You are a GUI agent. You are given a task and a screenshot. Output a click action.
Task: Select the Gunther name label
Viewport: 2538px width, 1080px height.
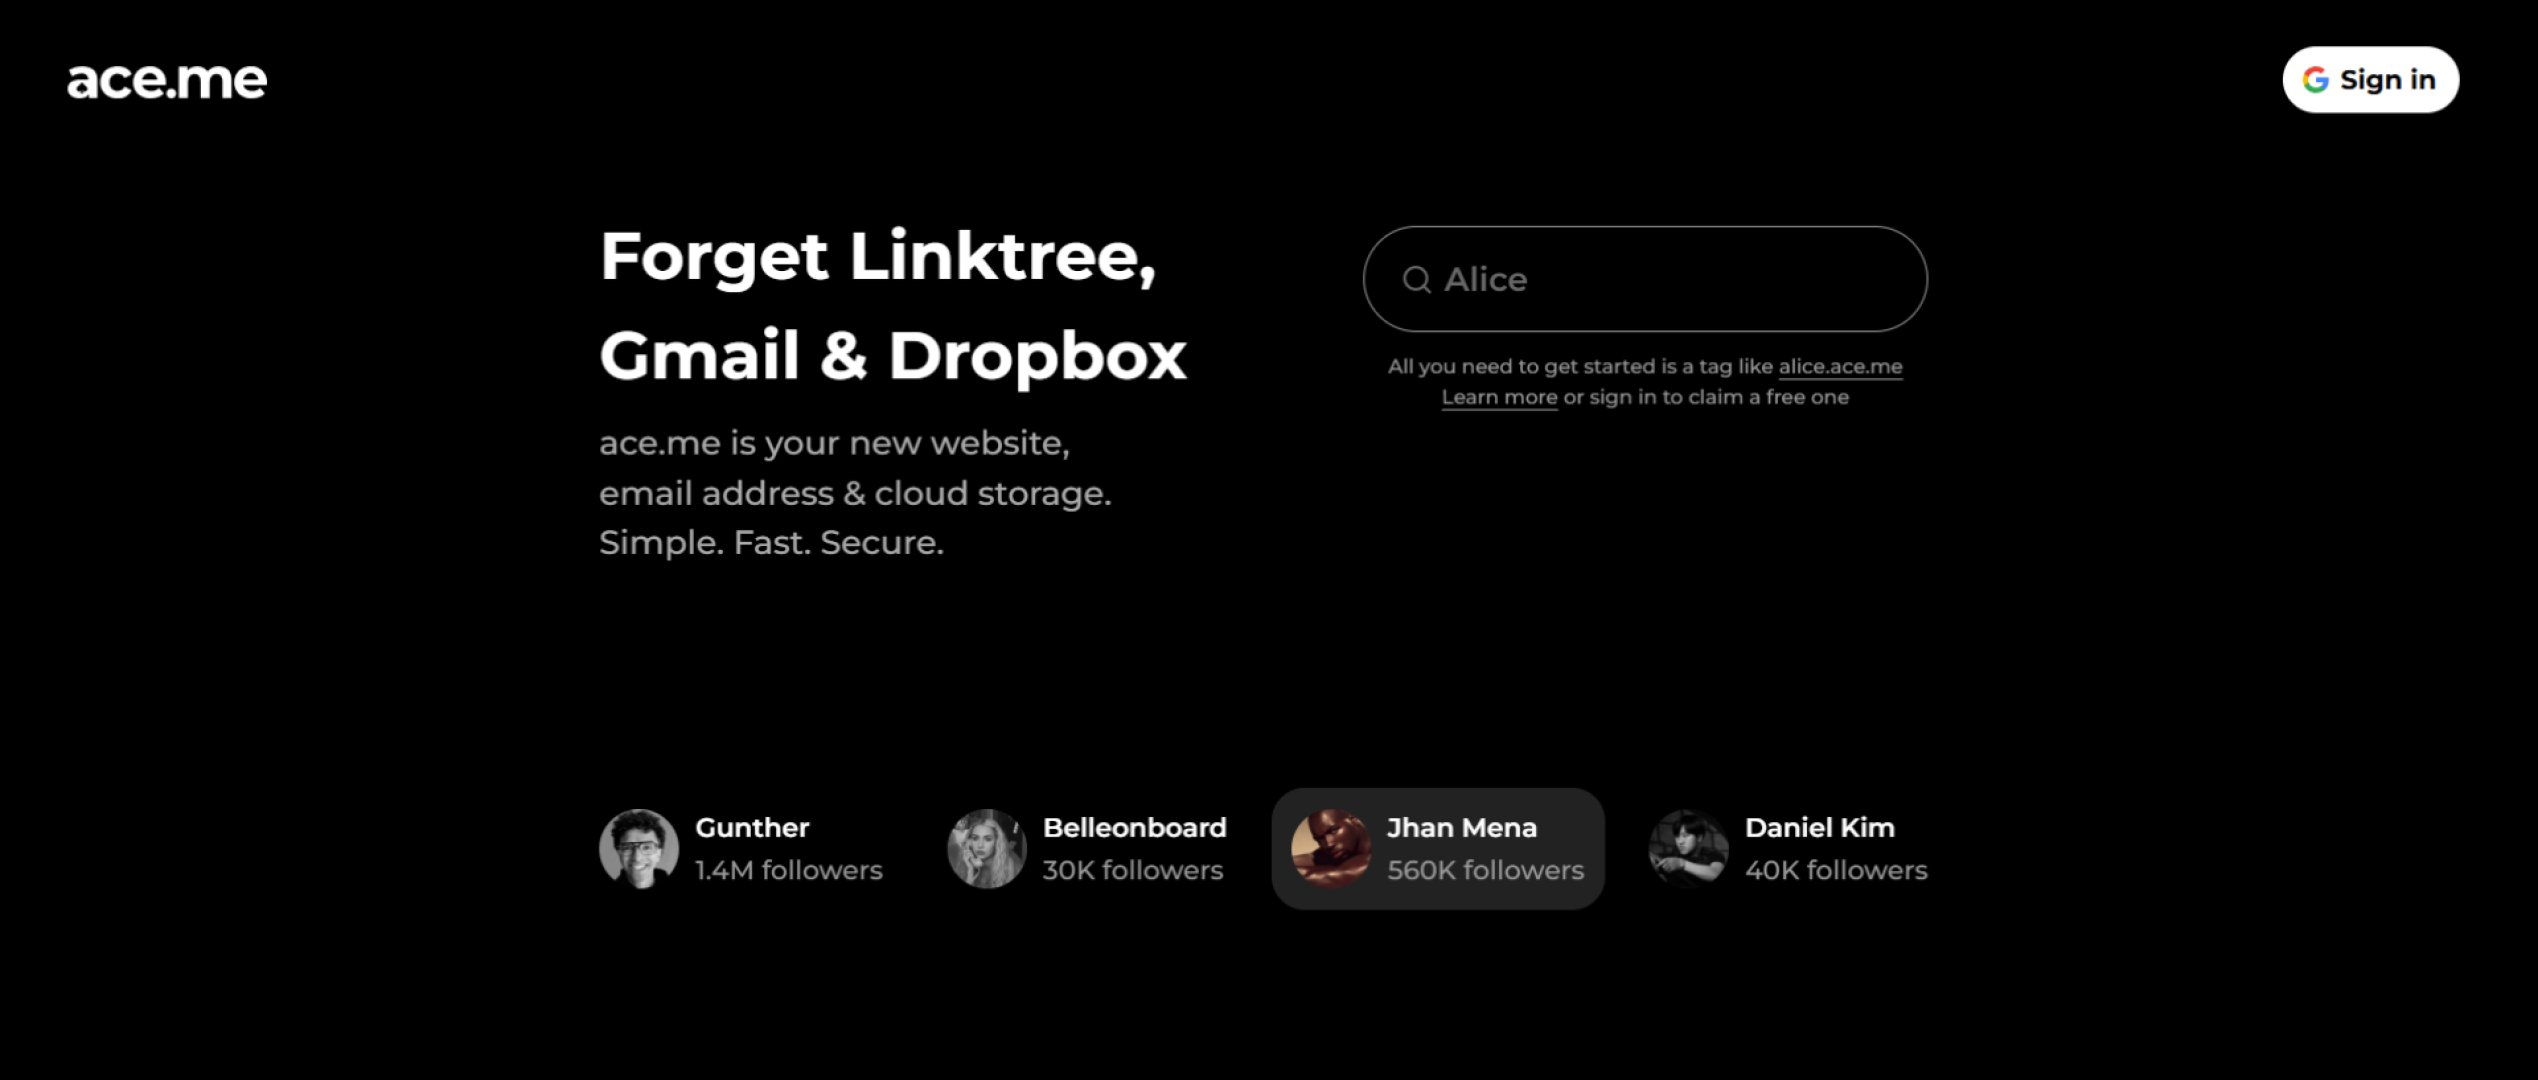pyautogui.click(x=752, y=828)
